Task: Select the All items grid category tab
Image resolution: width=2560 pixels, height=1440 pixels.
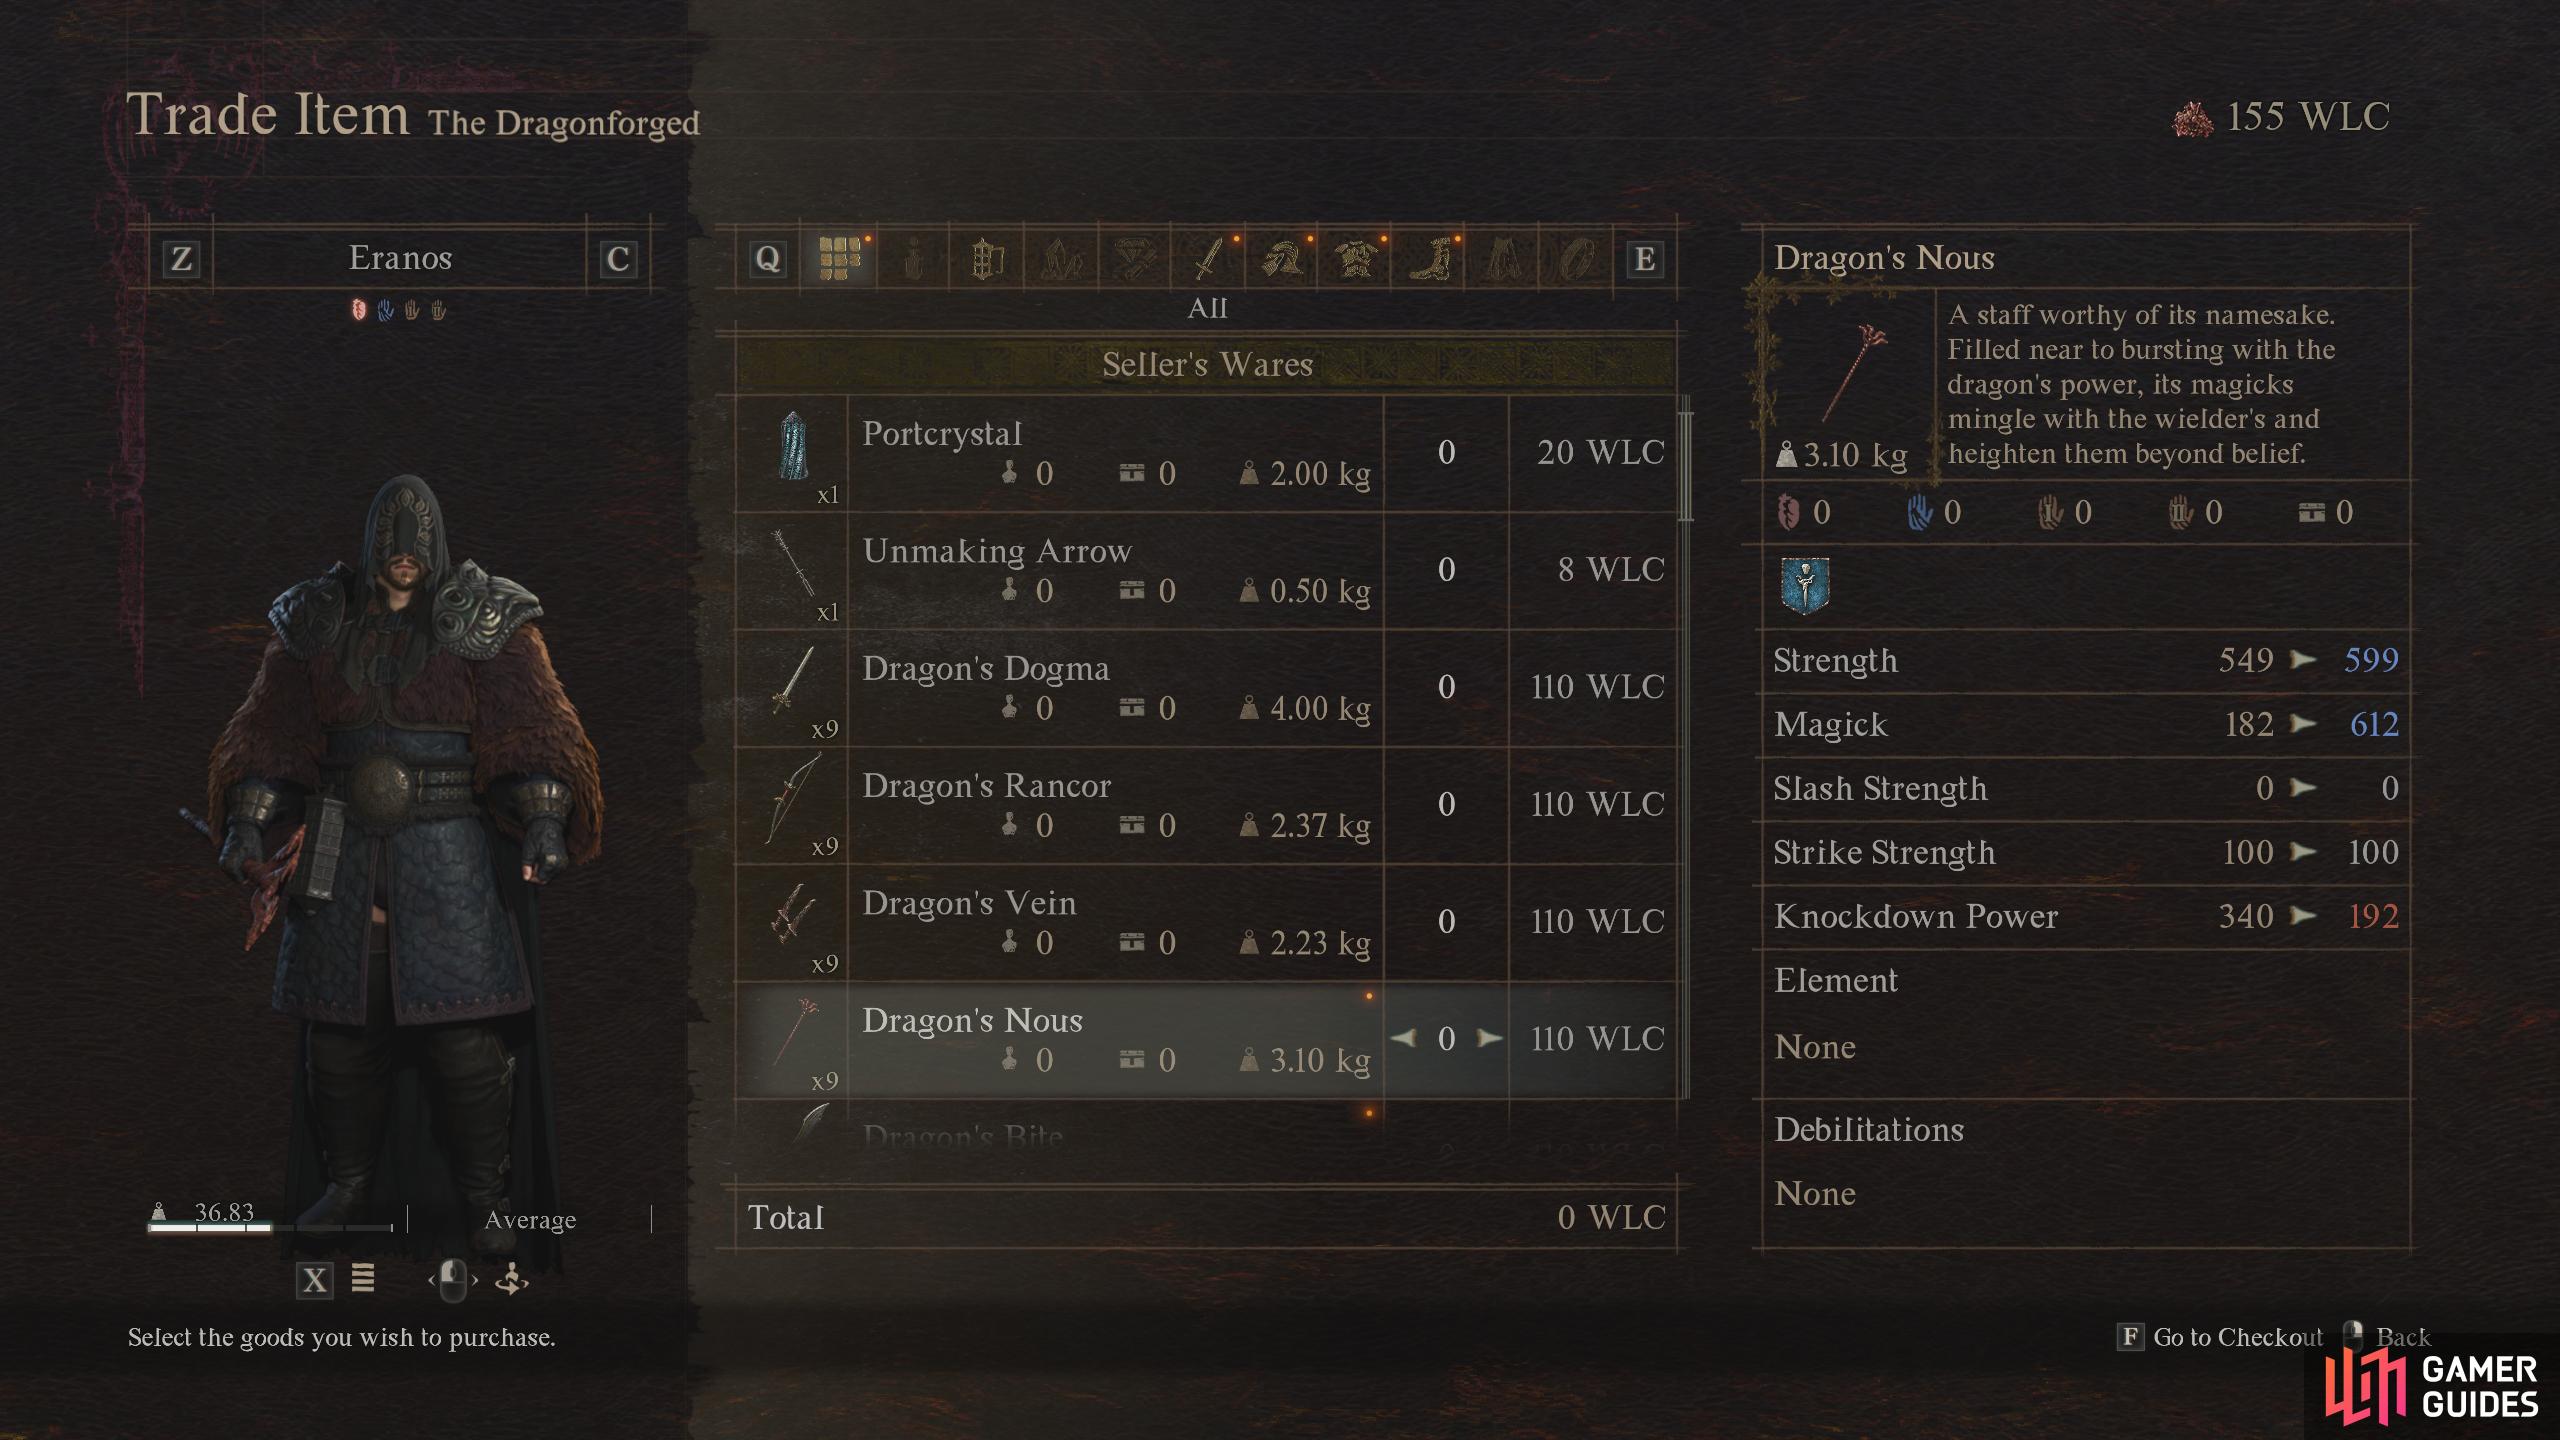Action: [x=839, y=259]
